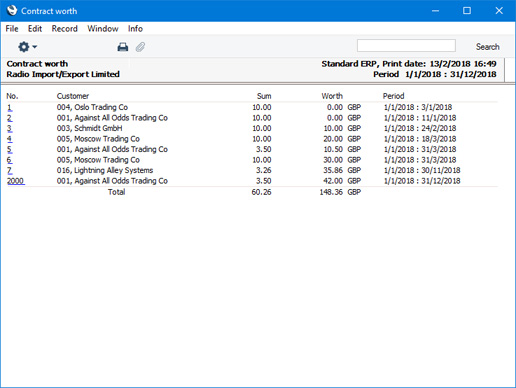The image size is (516, 388).
Task: Minimize the Contract worth window
Action: click(x=435, y=11)
